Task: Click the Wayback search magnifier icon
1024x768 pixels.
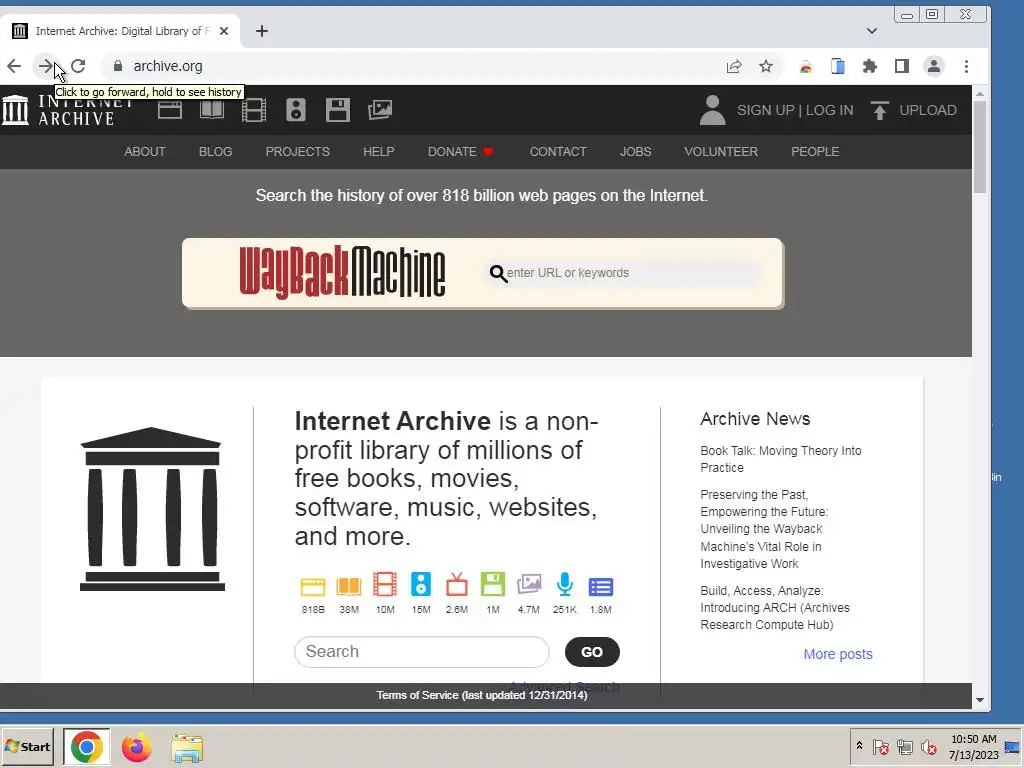Action: tap(498, 273)
